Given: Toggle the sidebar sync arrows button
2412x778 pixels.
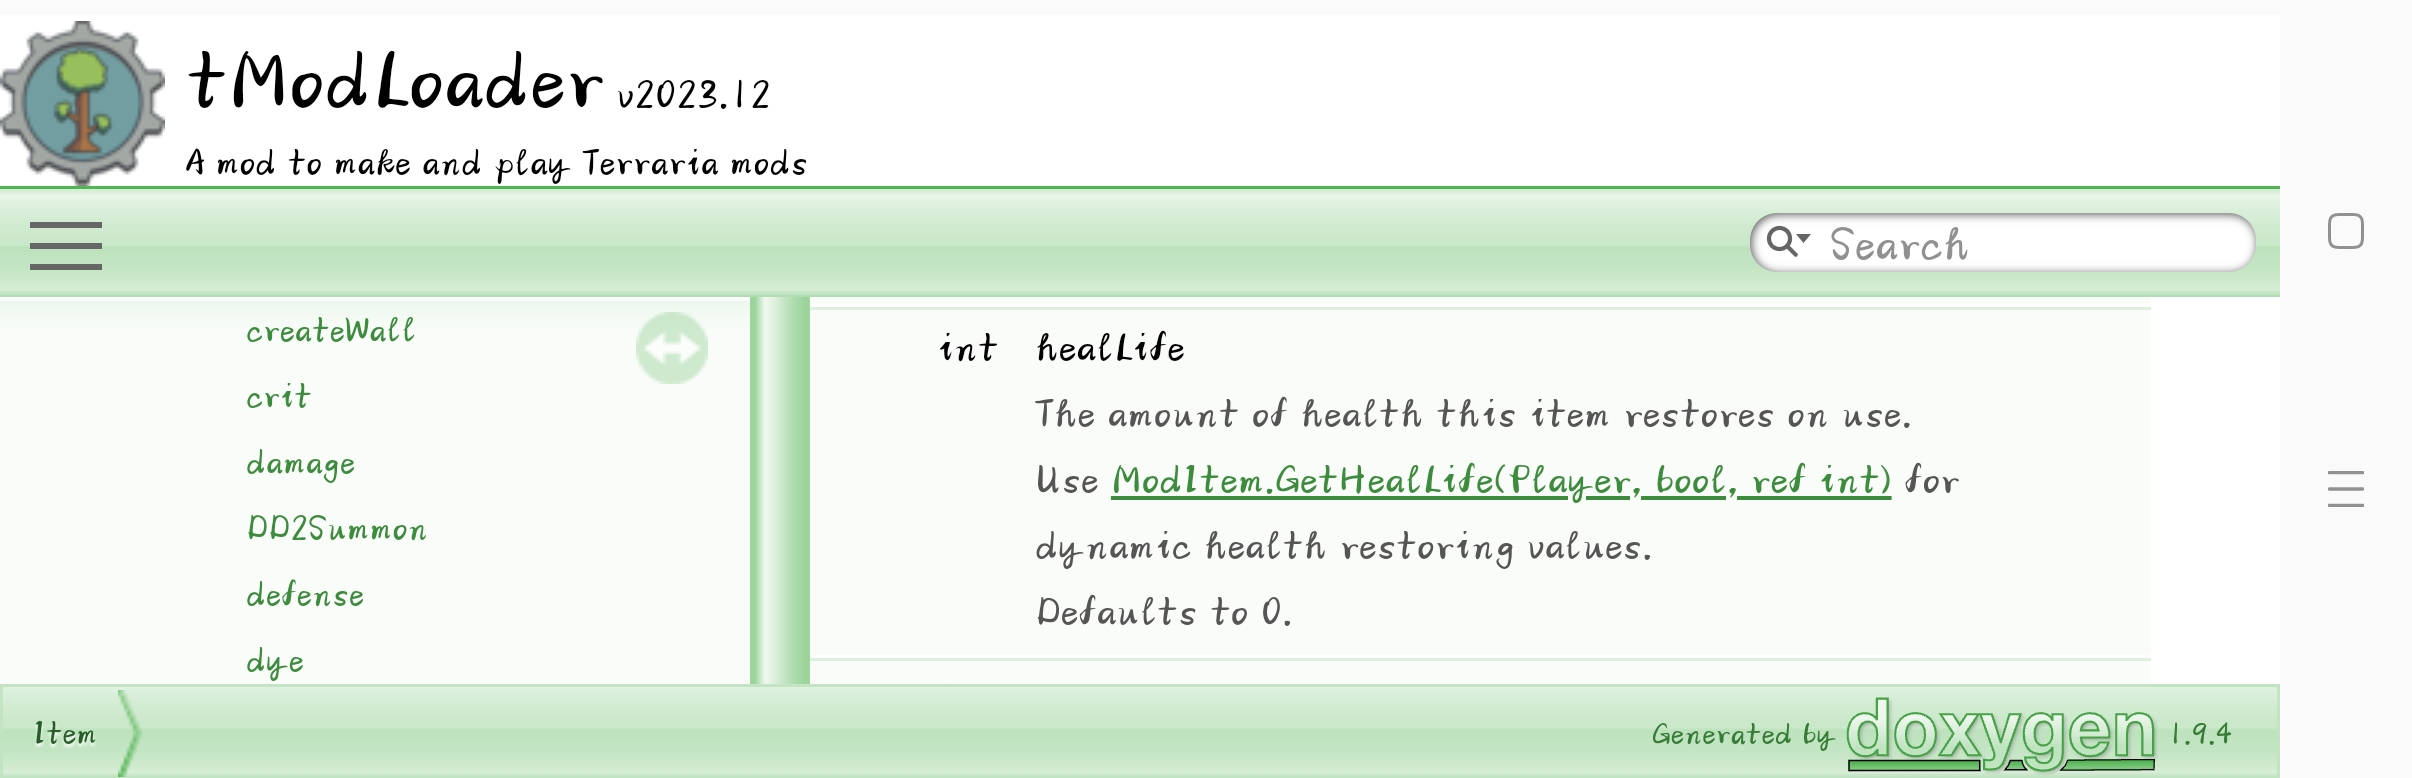Looking at the screenshot, I should pos(672,348).
